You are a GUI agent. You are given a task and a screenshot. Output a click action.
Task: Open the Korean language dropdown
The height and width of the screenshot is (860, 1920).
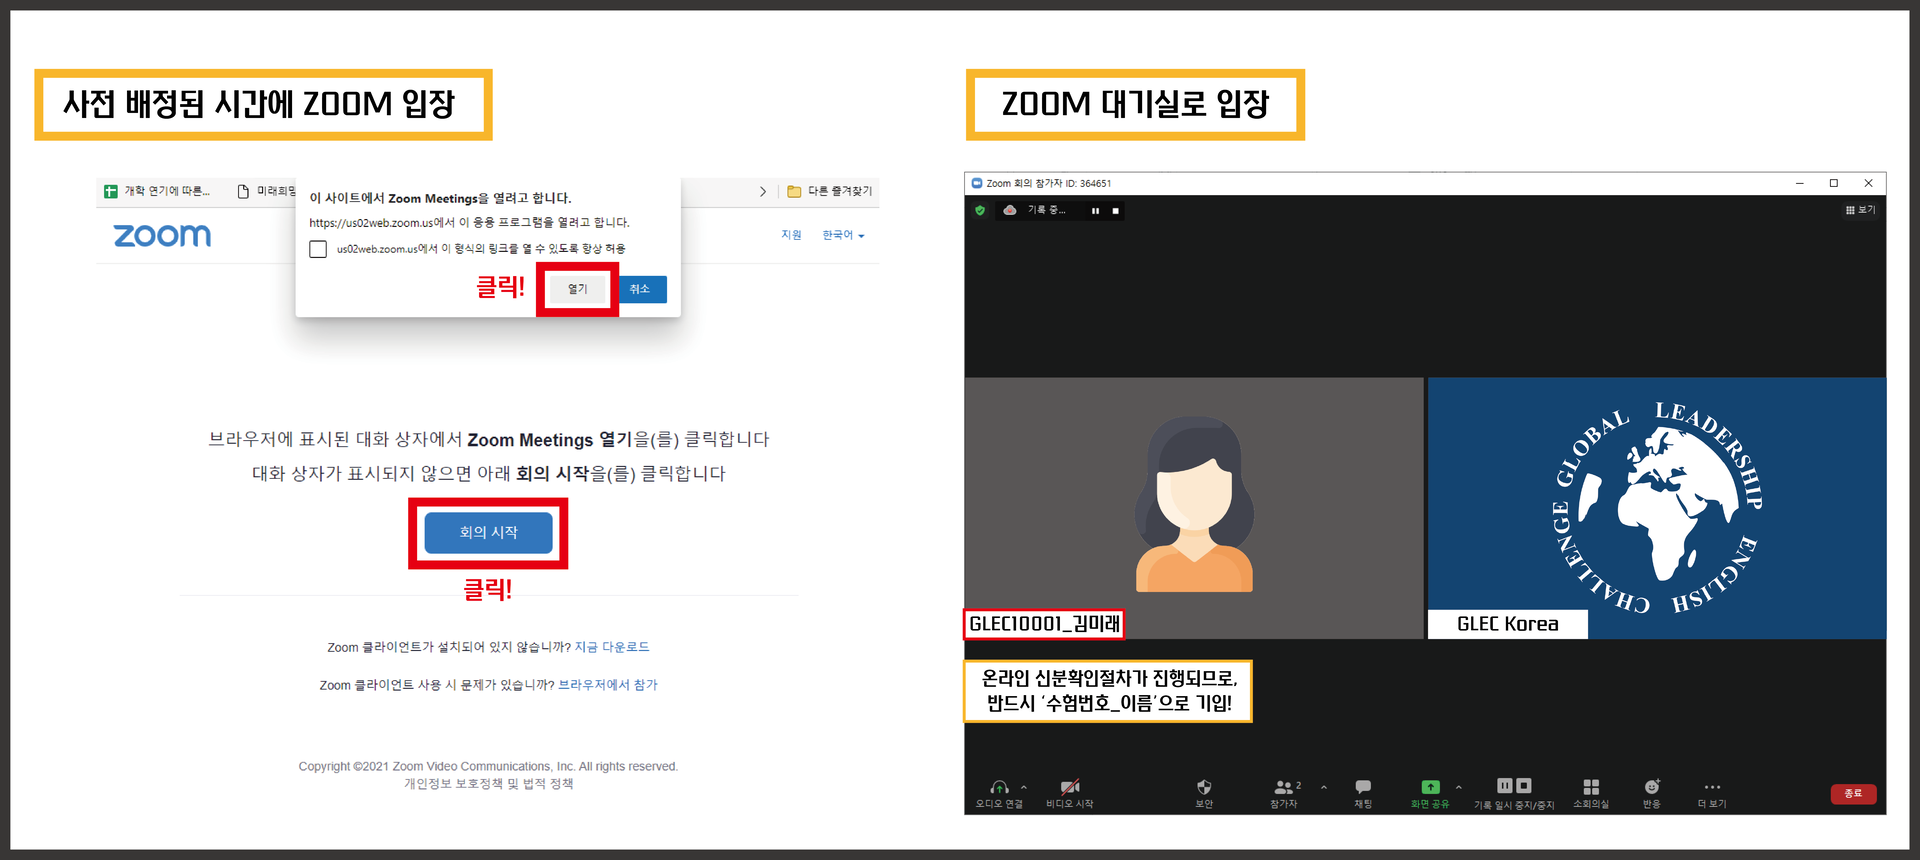[843, 235]
